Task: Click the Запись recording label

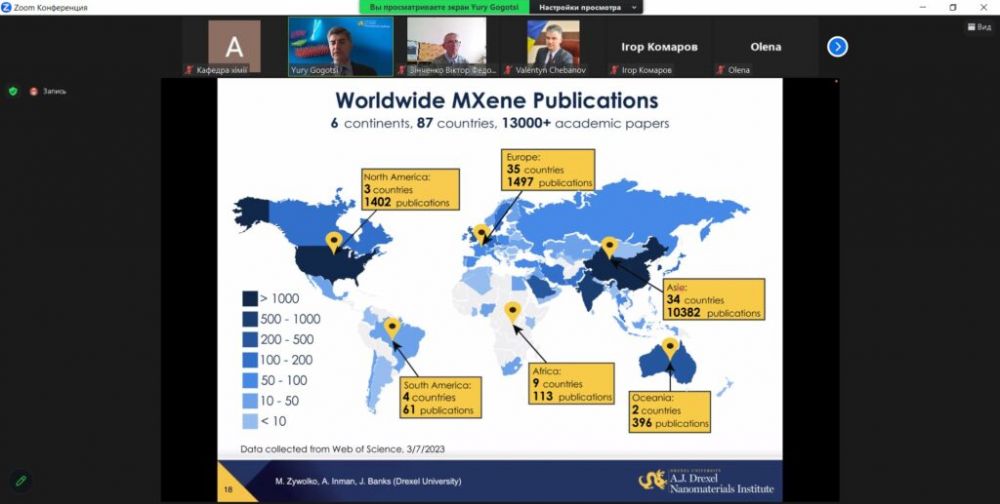Action: click(54, 91)
